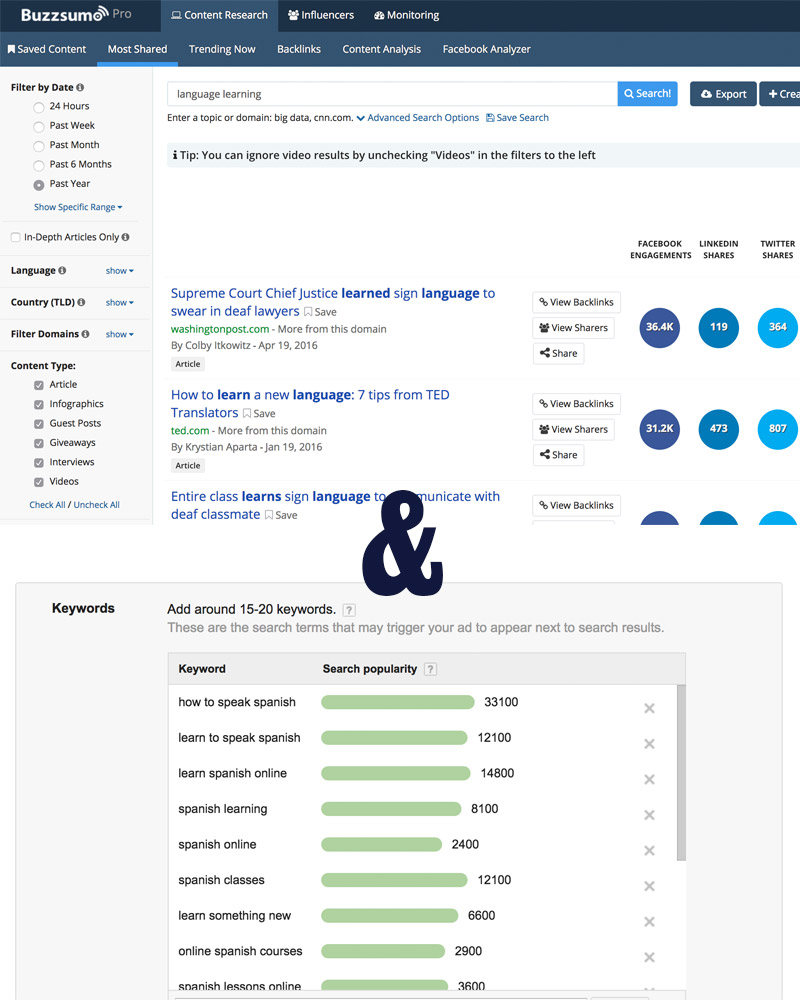The height and width of the screenshot is (1000, 800).
Task: Remove the 'how to speak spanish' keyword
Action: 649,709
